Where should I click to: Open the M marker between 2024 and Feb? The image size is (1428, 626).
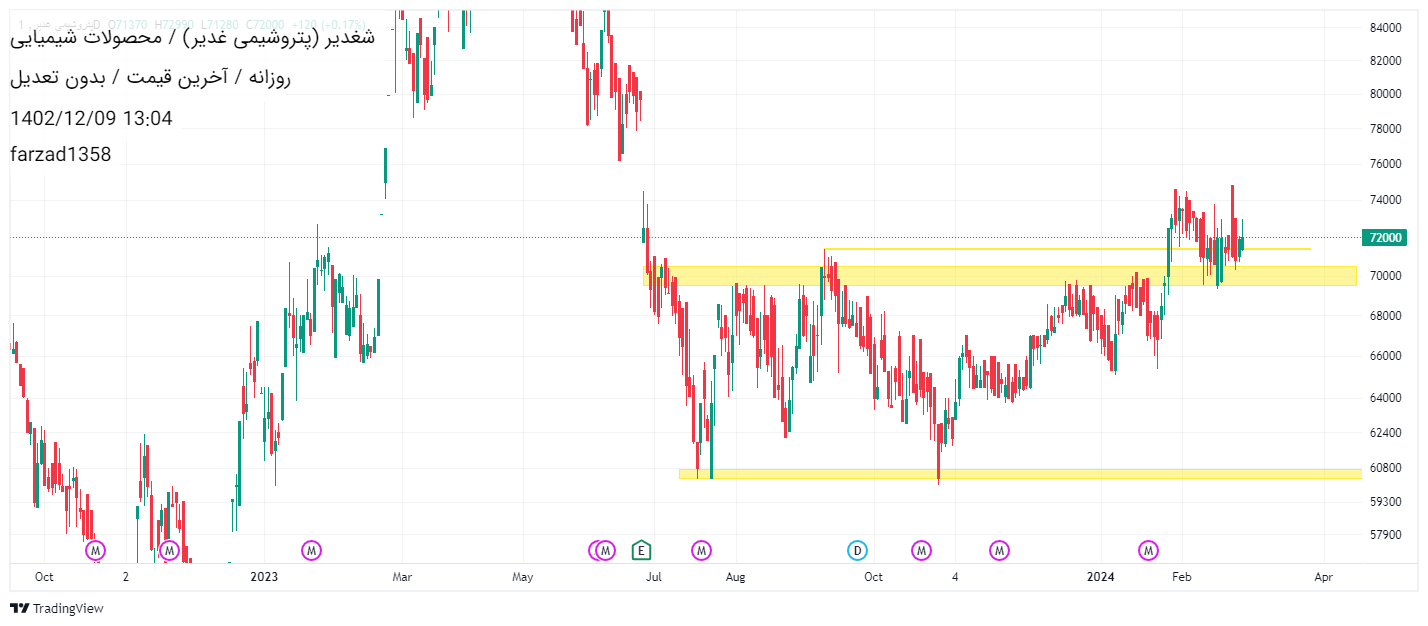[x=1149, y=550]
